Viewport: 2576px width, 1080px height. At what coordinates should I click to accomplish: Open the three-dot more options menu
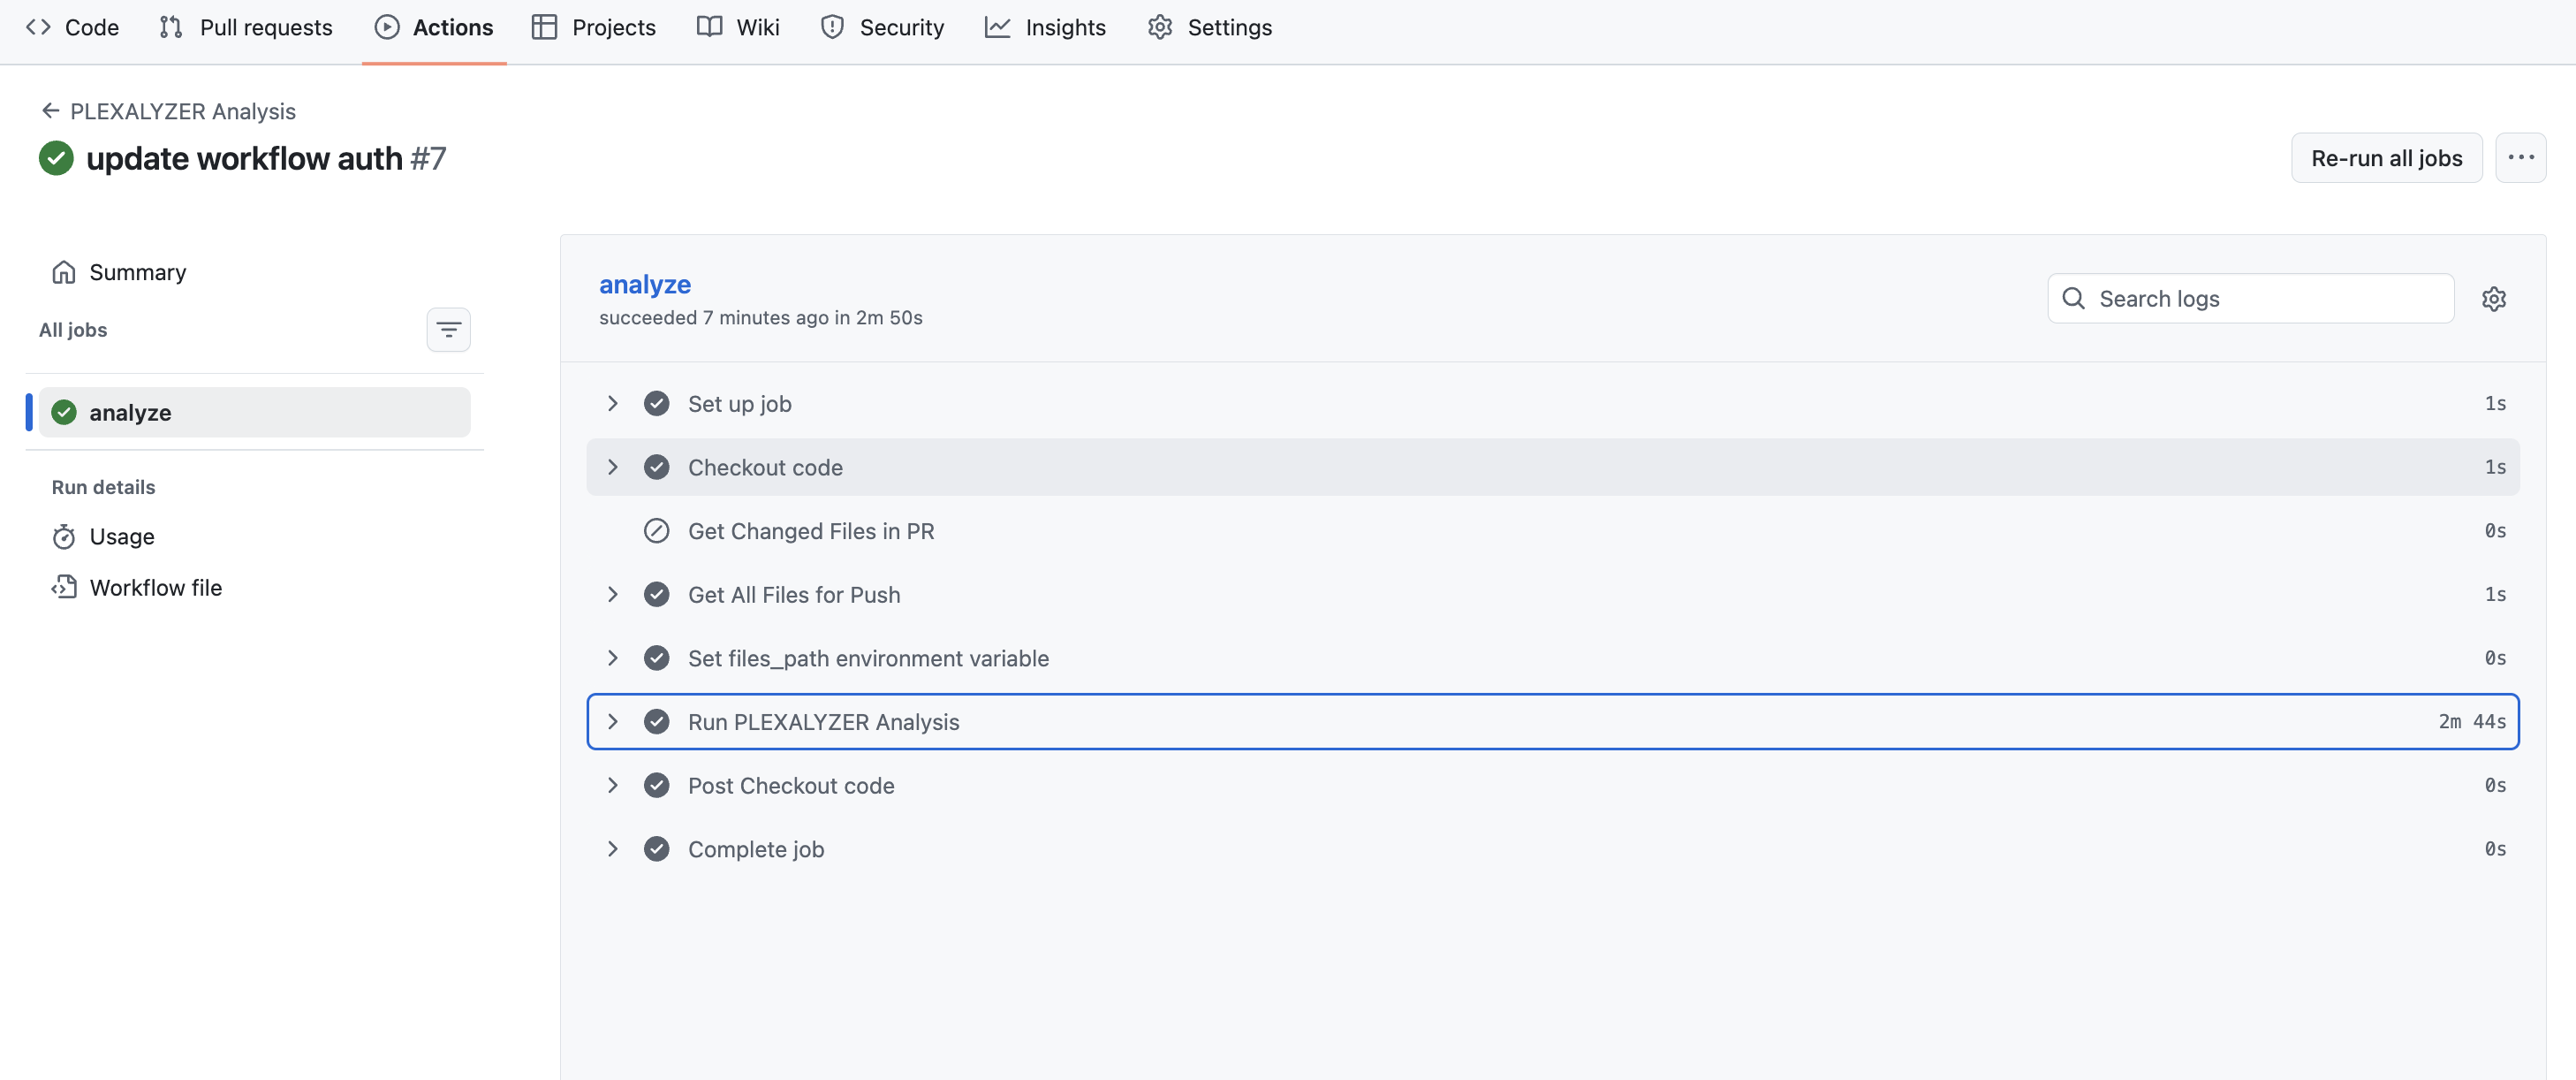click(2520, 158)
